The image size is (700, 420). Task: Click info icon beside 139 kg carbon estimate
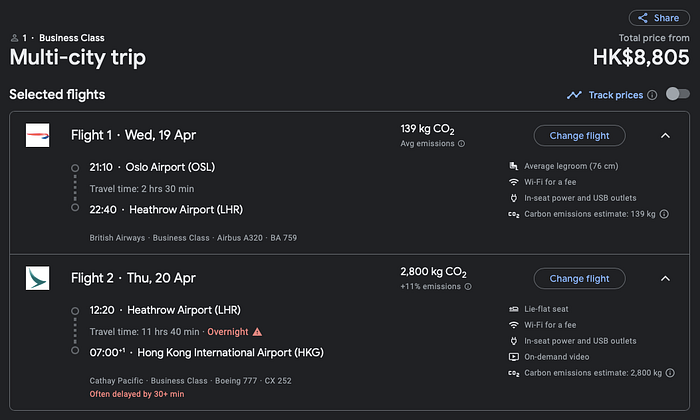[x=664, y=214]
